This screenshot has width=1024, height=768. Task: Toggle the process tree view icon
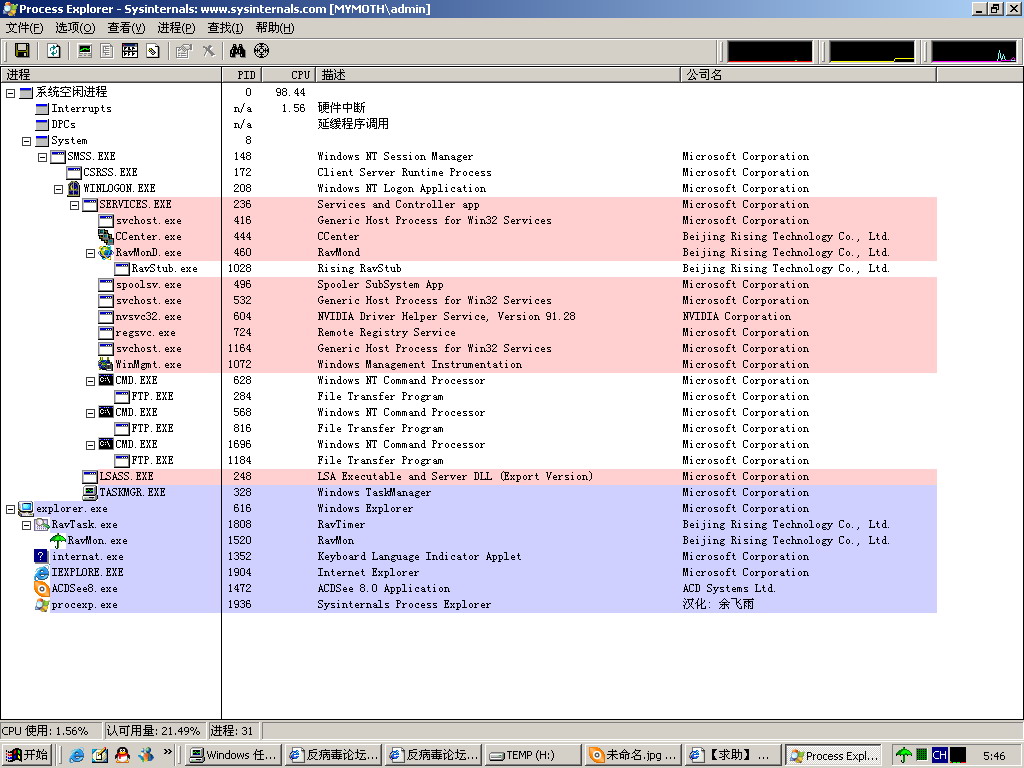coord(107,51)
